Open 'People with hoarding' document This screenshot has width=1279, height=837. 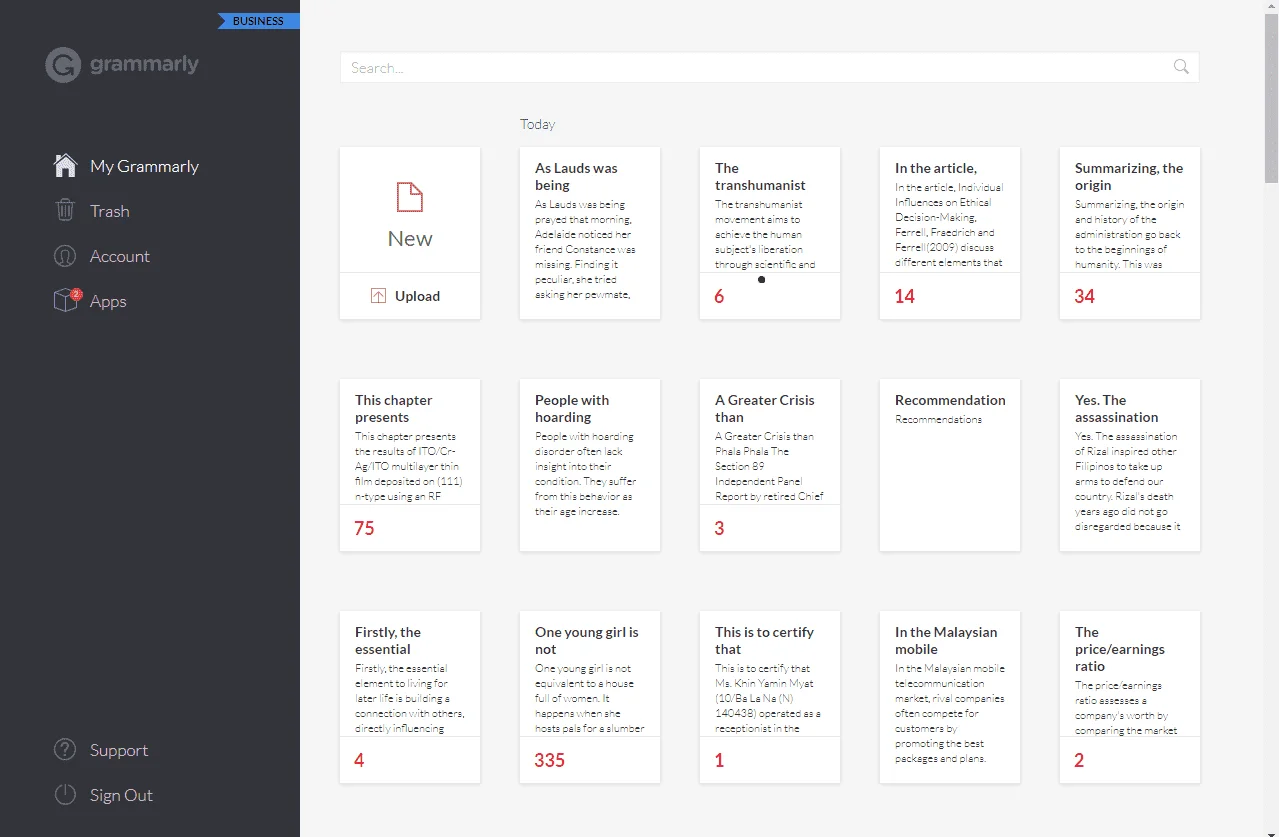tap(590, 465)
